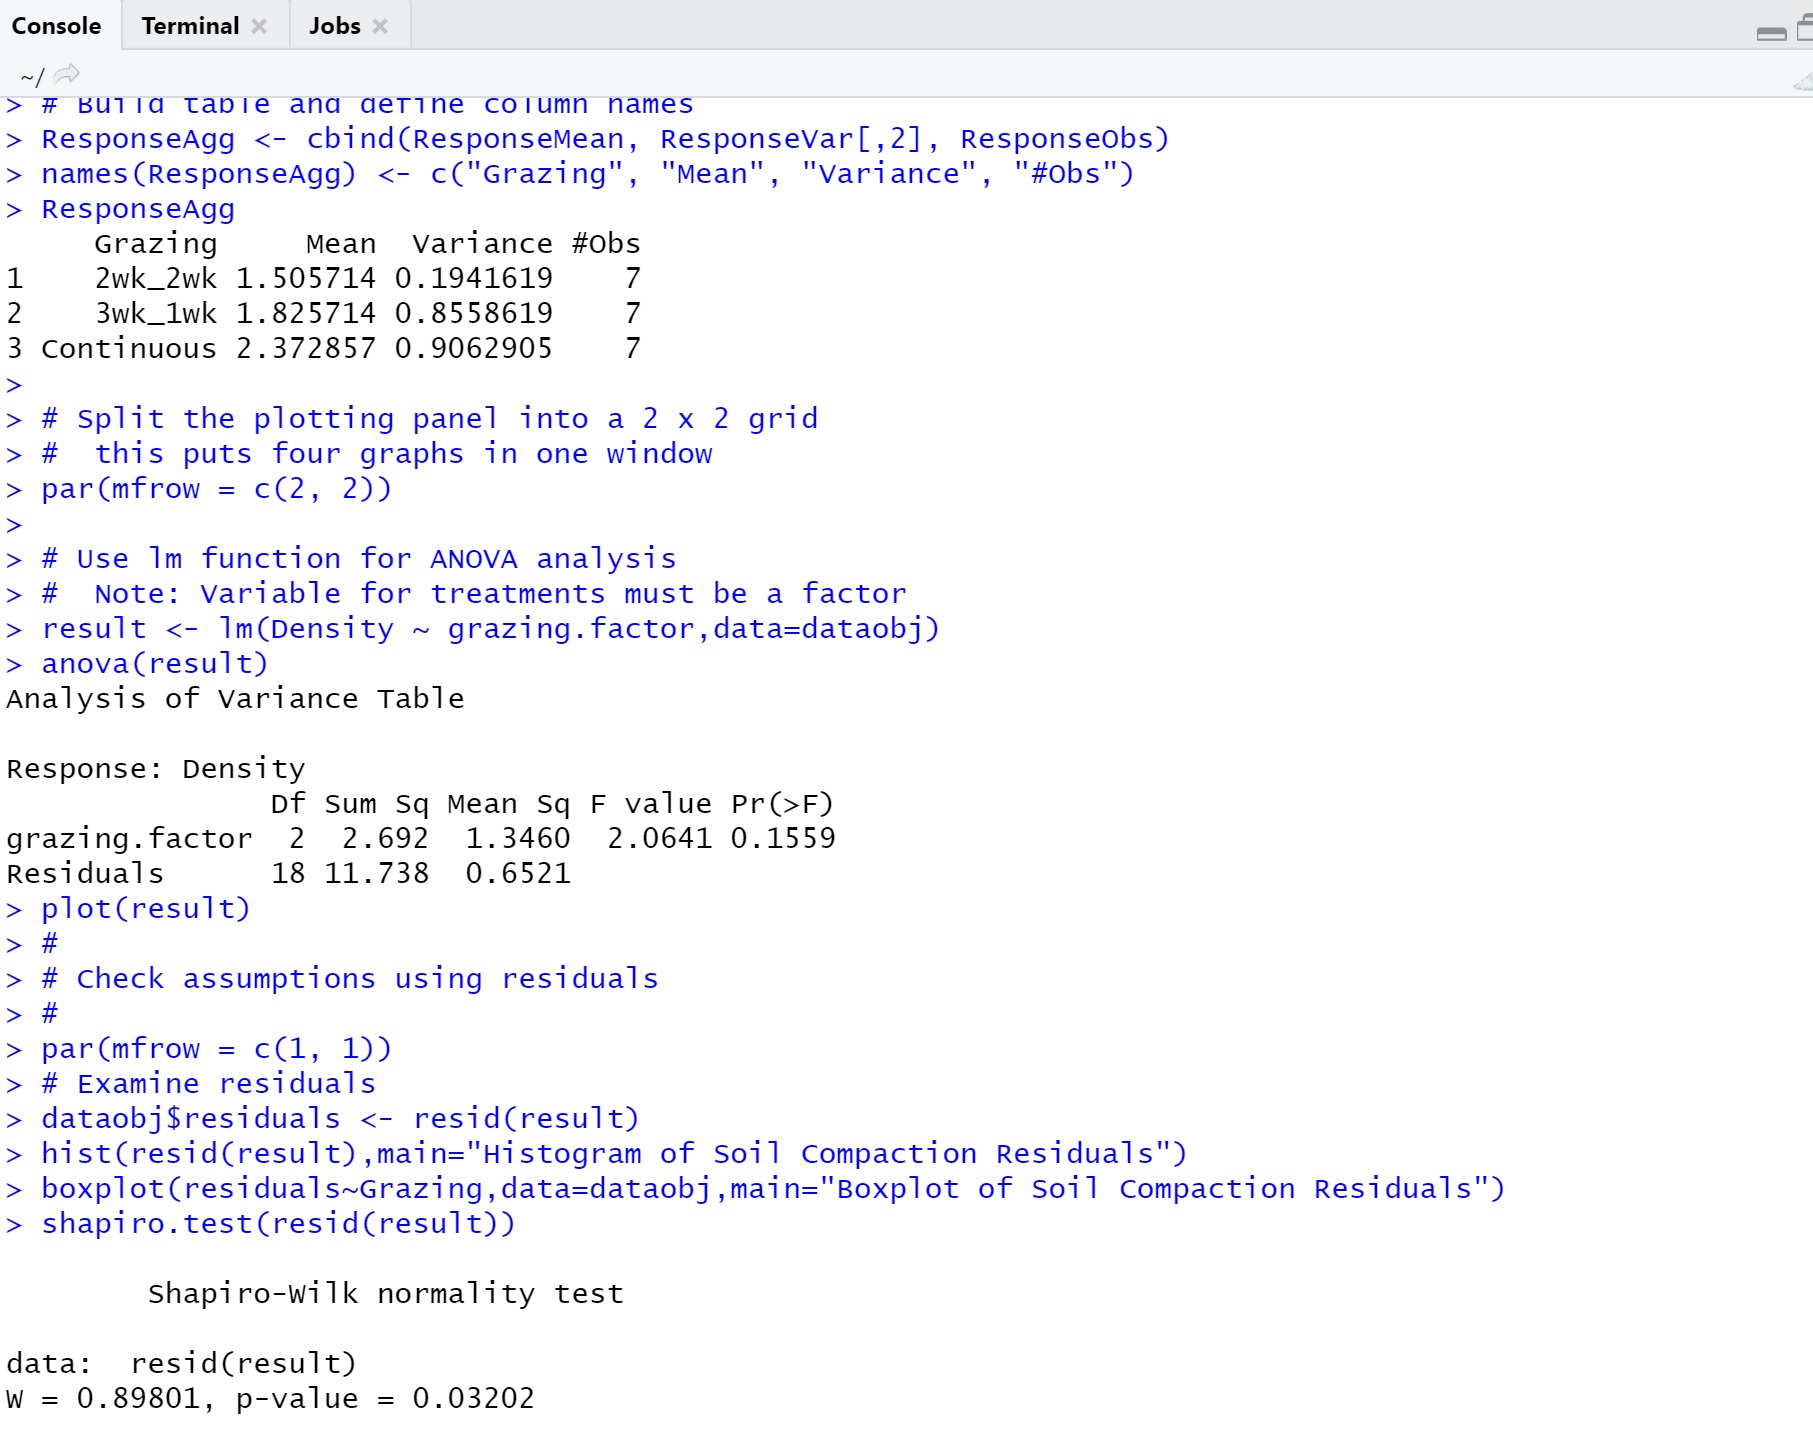Click the 'Variance' column header in the table

482,244
